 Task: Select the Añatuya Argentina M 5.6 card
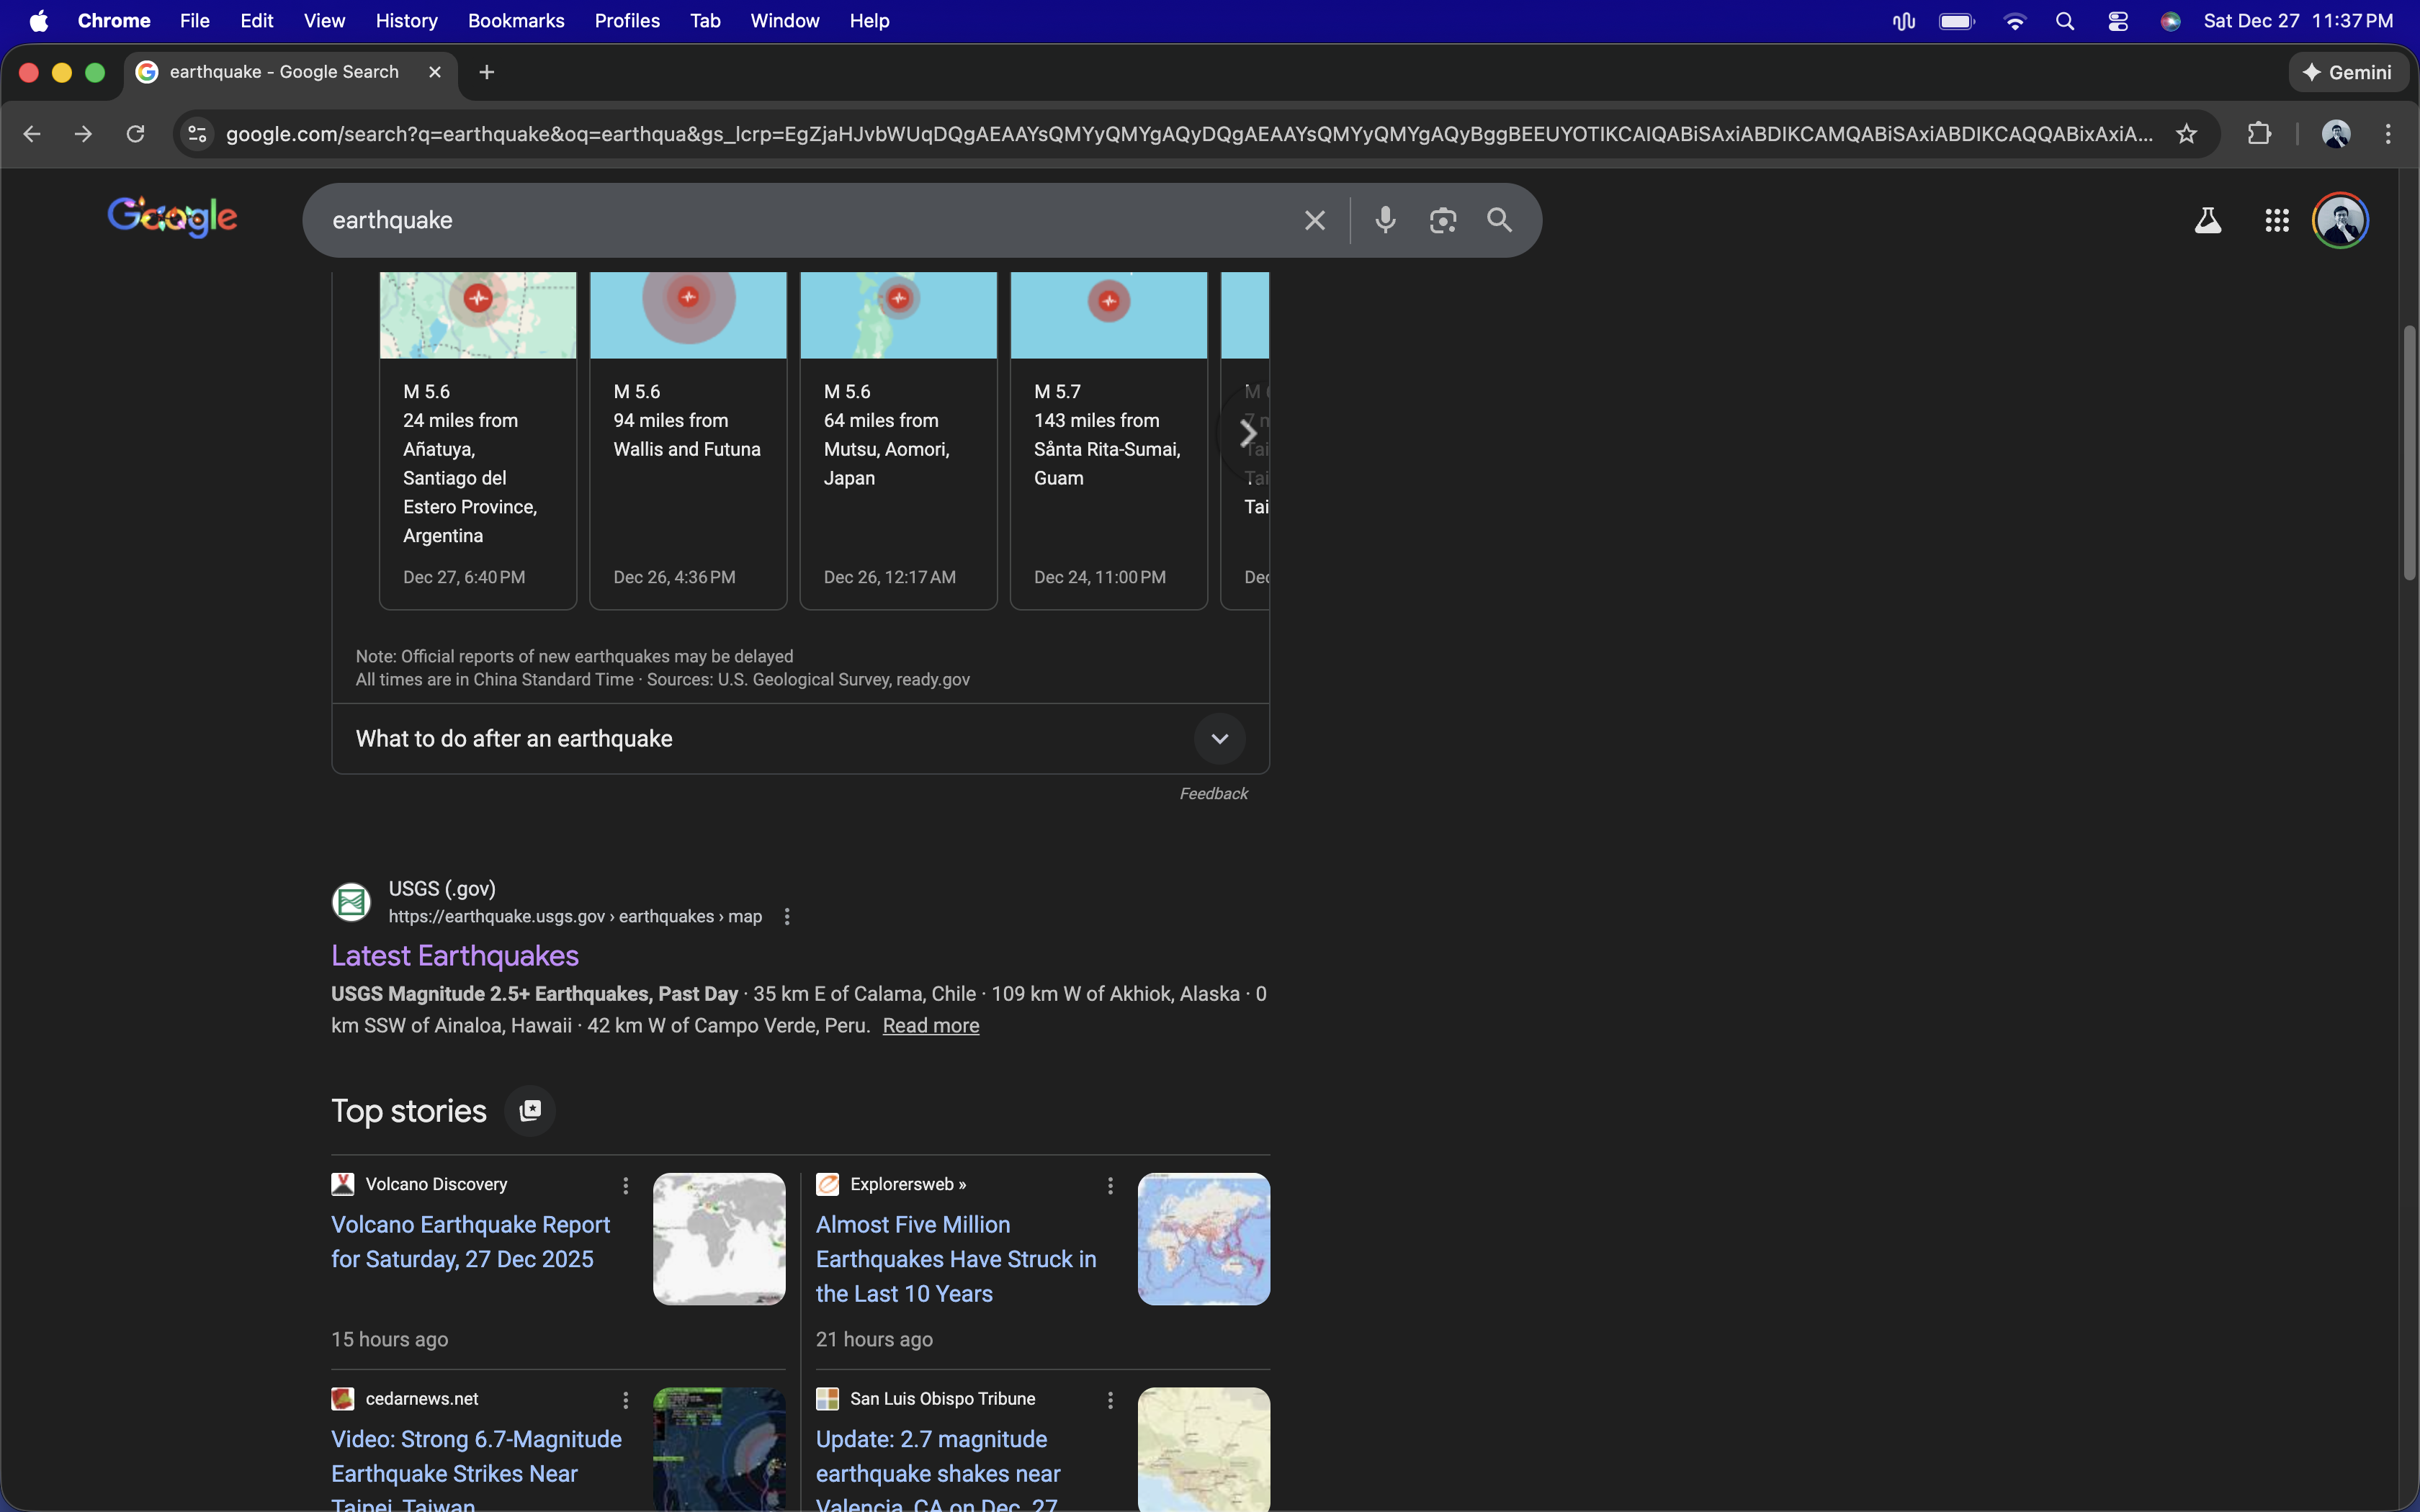(478, 440)
